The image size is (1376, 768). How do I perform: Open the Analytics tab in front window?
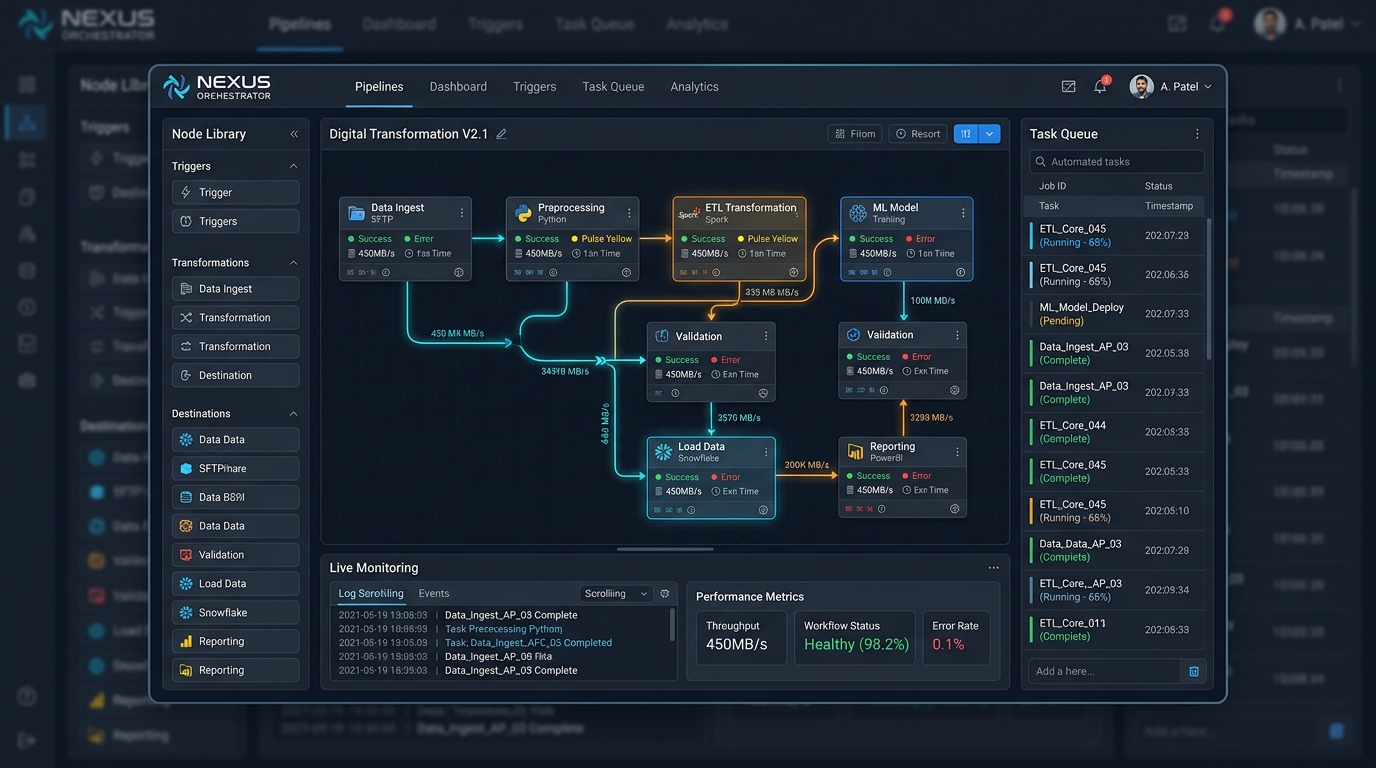[695, 87]
